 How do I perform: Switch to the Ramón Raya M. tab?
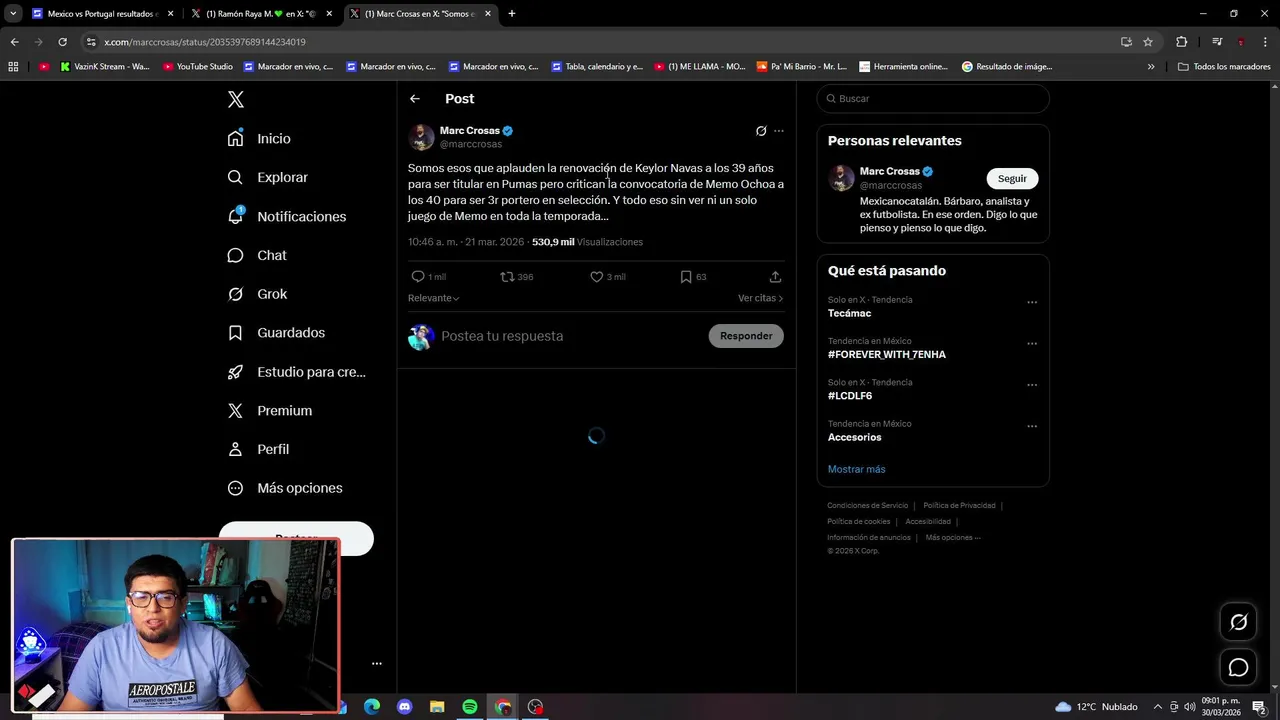[x=262, y=14]
